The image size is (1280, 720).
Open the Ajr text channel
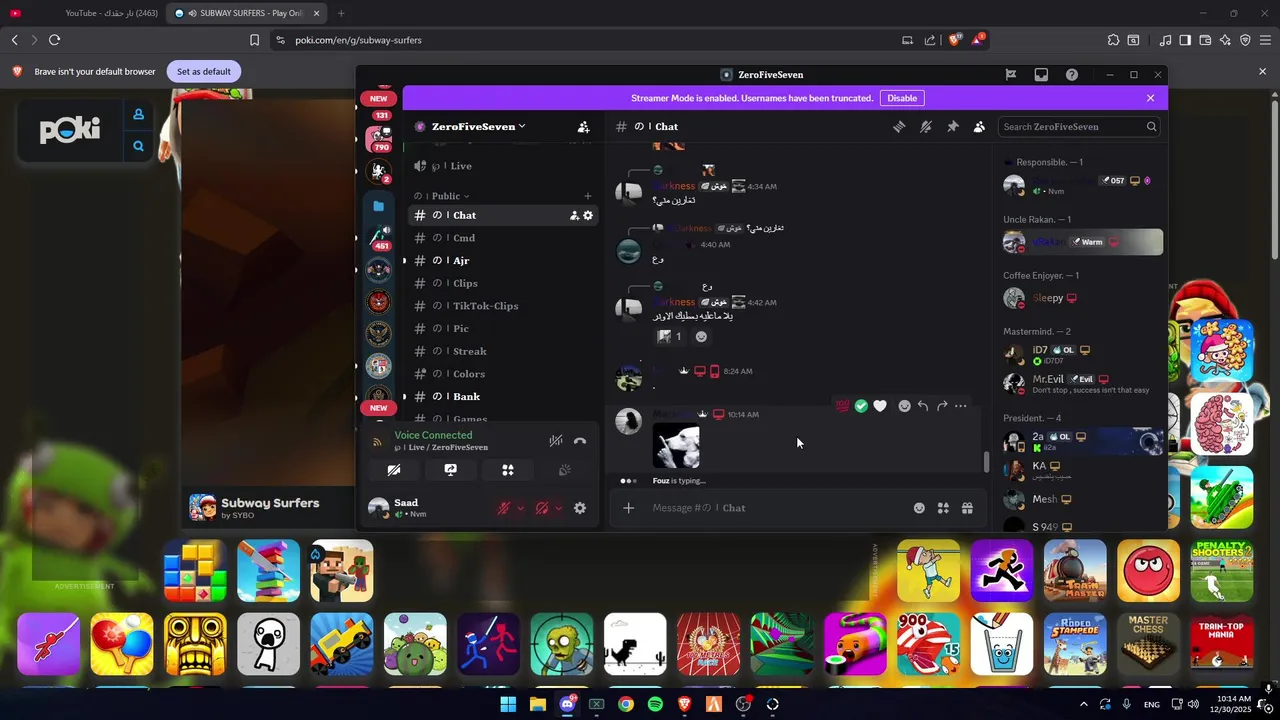click(504, 261)
